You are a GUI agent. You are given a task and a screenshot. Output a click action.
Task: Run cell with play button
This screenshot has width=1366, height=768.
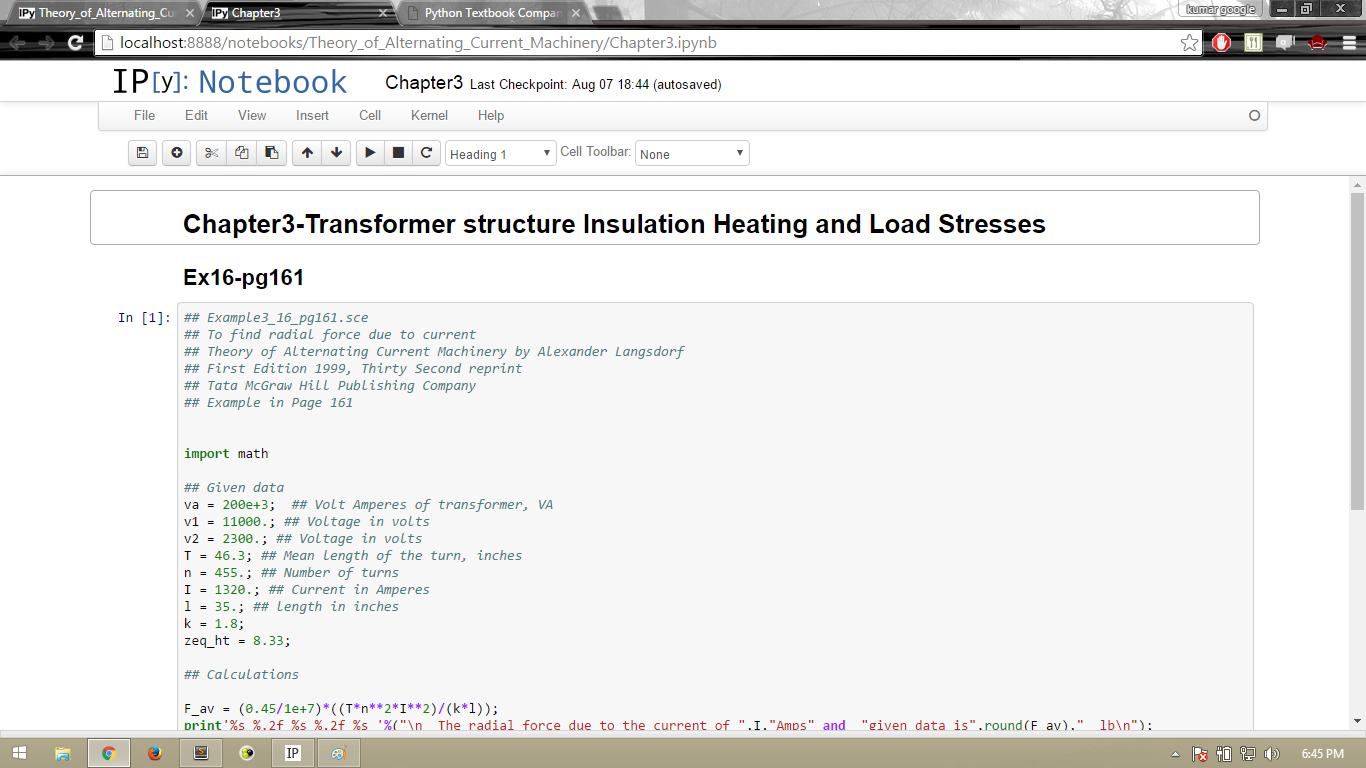click(370, 153)
